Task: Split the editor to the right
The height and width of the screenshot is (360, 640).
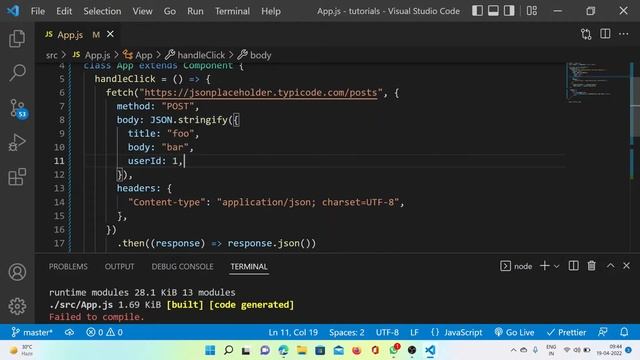Action: (605, 34)
